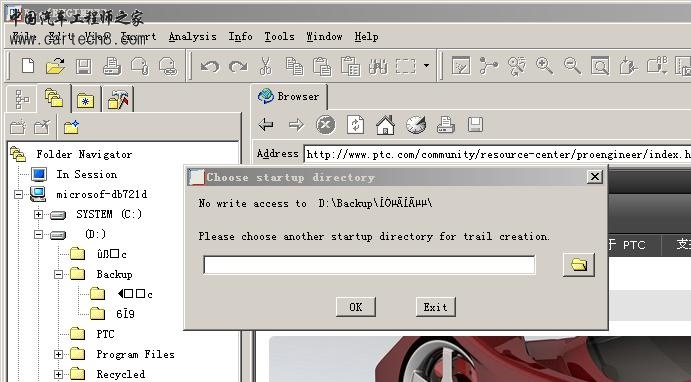691x382 pixels.
Task: Expand the SYSTEM (C:) drive
Action: (39, 215)
